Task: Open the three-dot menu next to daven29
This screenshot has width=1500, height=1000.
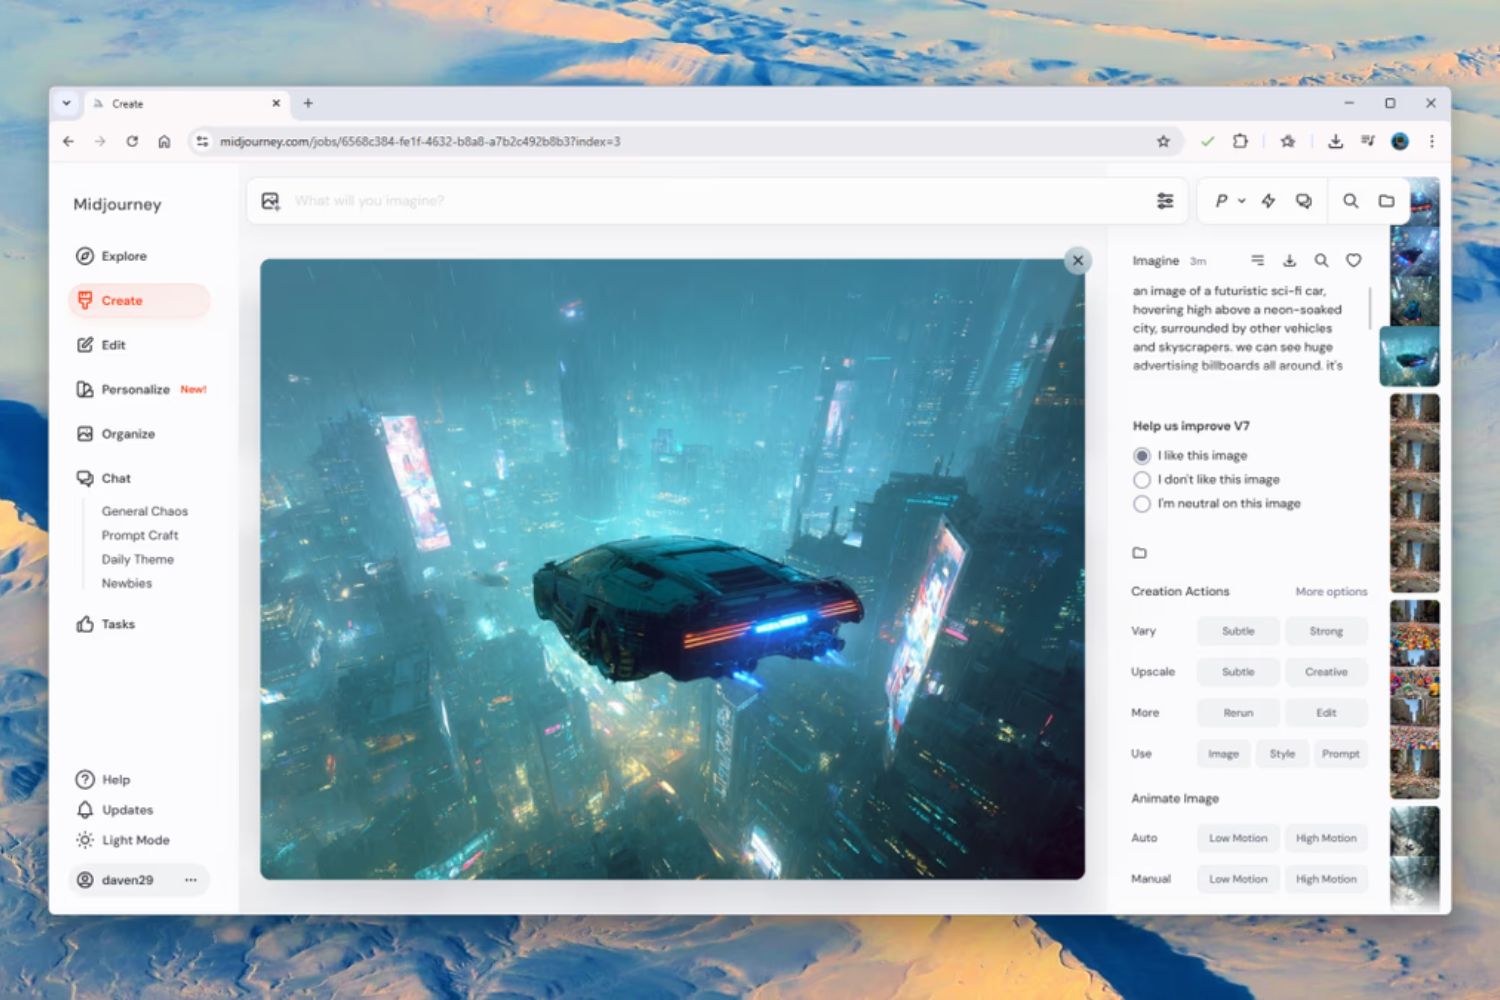Action: 190,880
